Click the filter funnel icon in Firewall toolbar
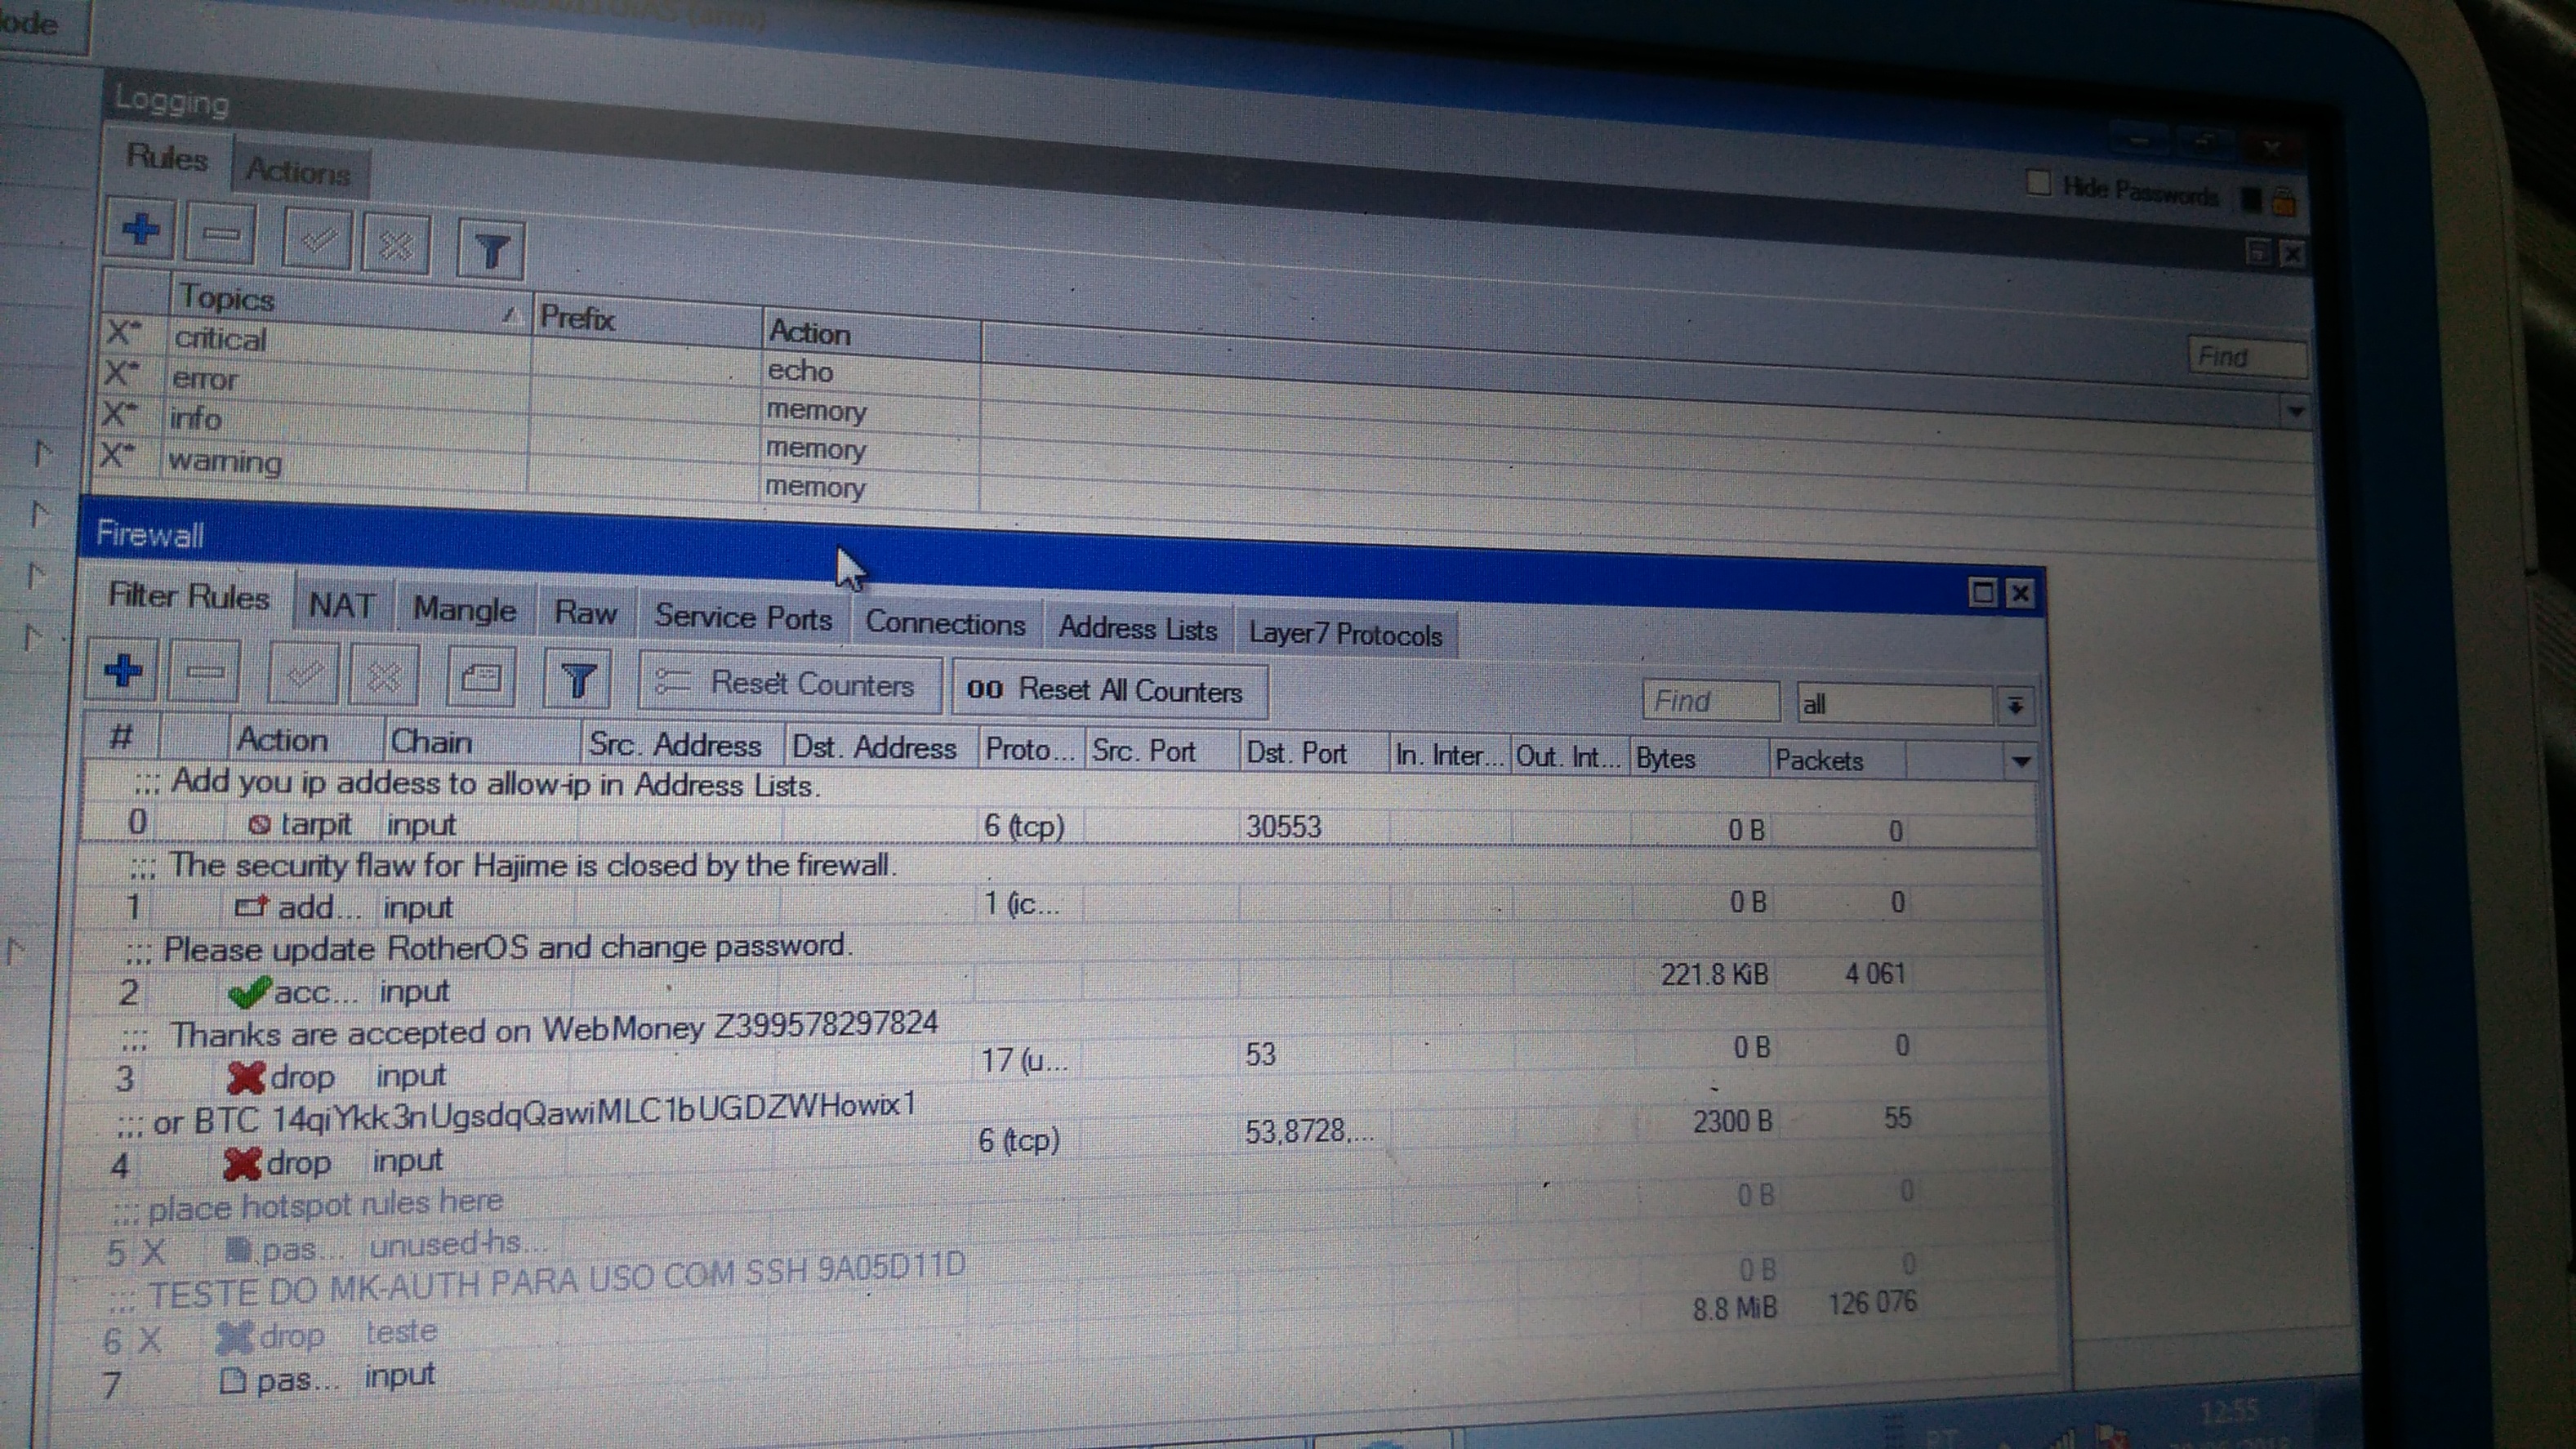The height and width of the screenshot is (1449, 2576). (577, 681)
